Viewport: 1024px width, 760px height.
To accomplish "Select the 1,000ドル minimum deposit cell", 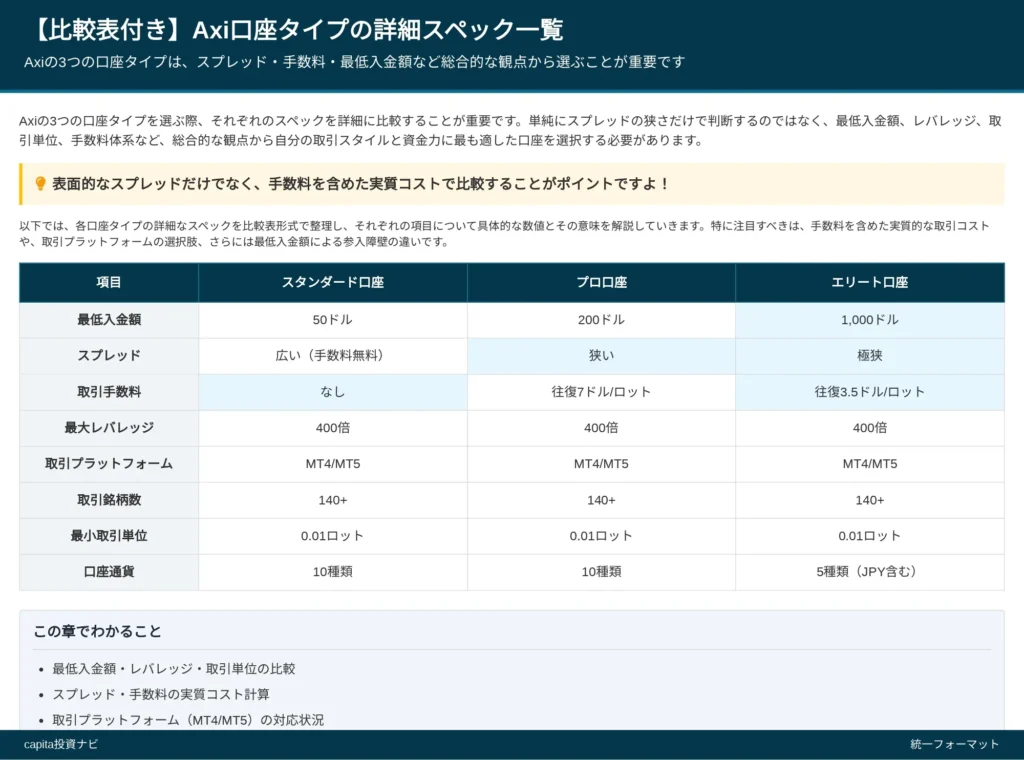I will (x=870, y=320).
